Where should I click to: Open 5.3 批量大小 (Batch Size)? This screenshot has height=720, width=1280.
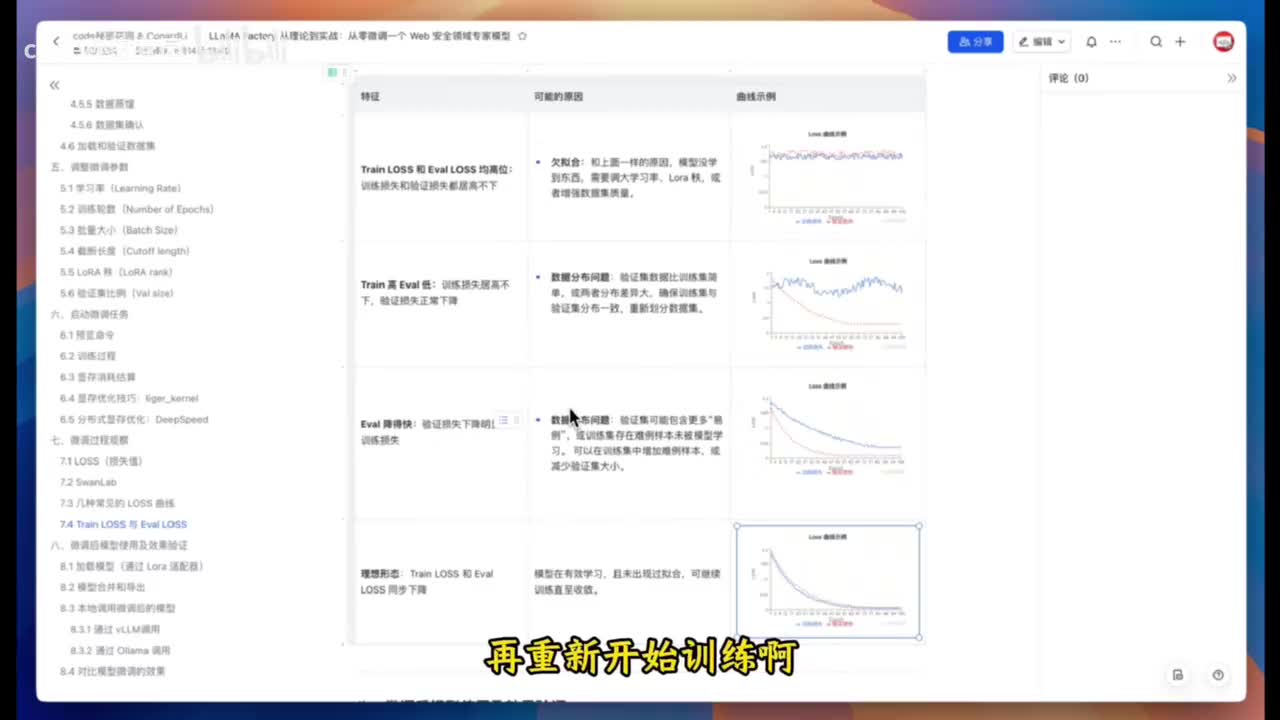pos(120,230)
